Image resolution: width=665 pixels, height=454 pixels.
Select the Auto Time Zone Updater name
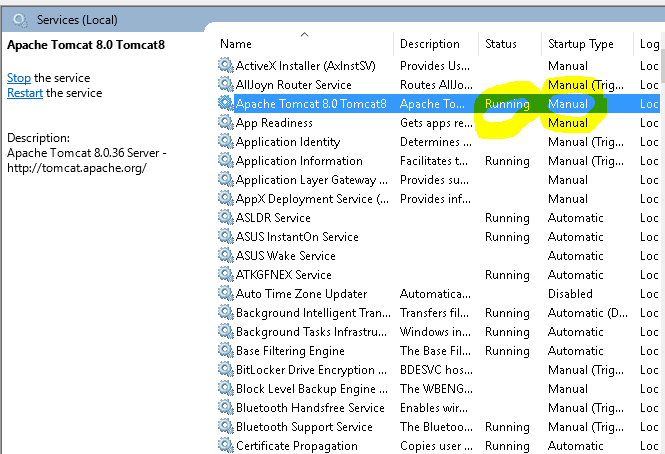[x=301, y=294]
